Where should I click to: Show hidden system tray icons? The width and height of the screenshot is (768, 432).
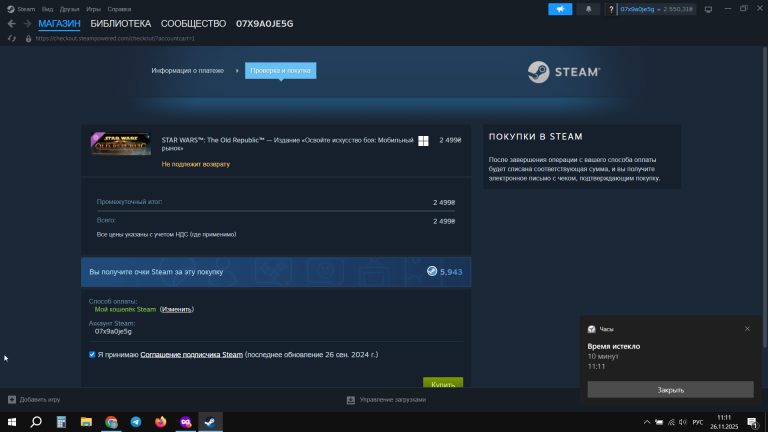(647, 422)
